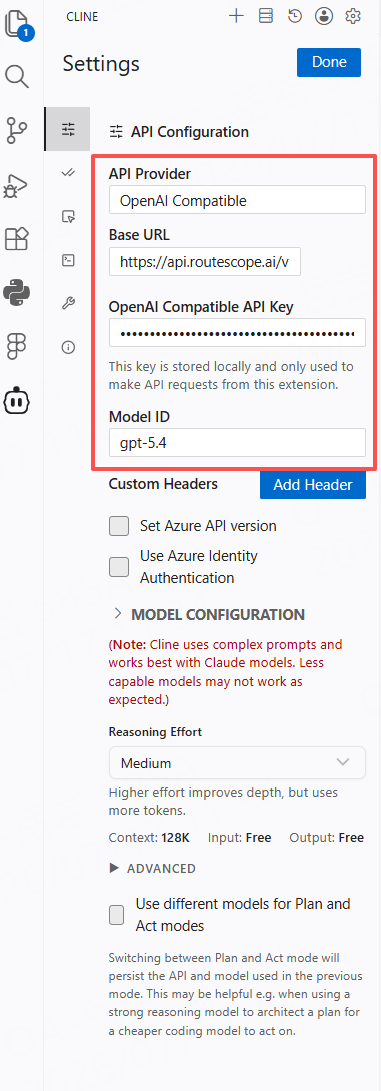Viewport: 381px width, 1091px height.
Task: Start a new Cline task with plus icon
Action: point(236,16)
